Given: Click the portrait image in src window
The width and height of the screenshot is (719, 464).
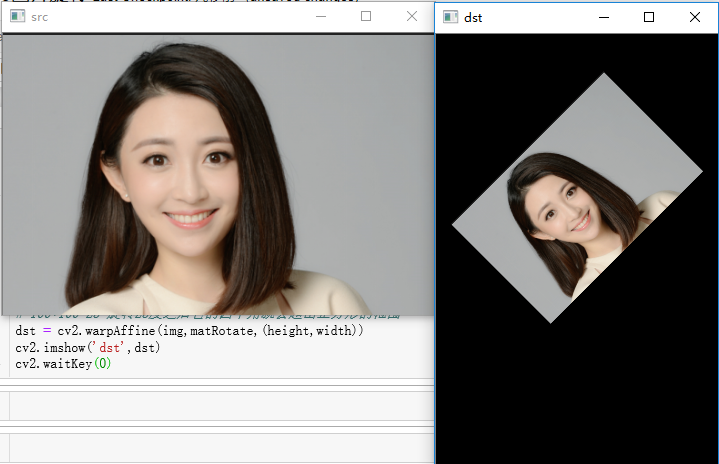Looking at the screenshot, I should point(218,175).
